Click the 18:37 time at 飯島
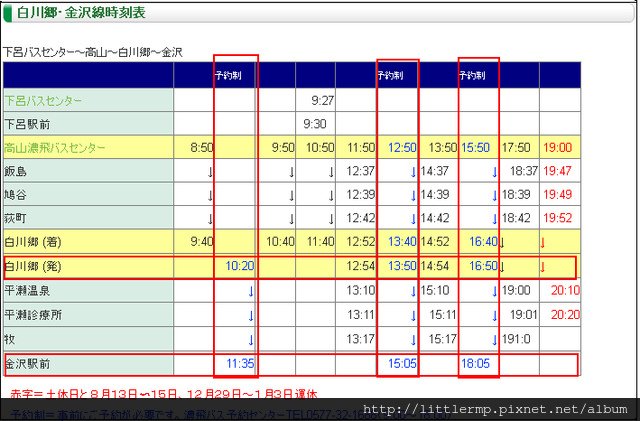This screenshot has height=421, width=640. coord(524,171)
